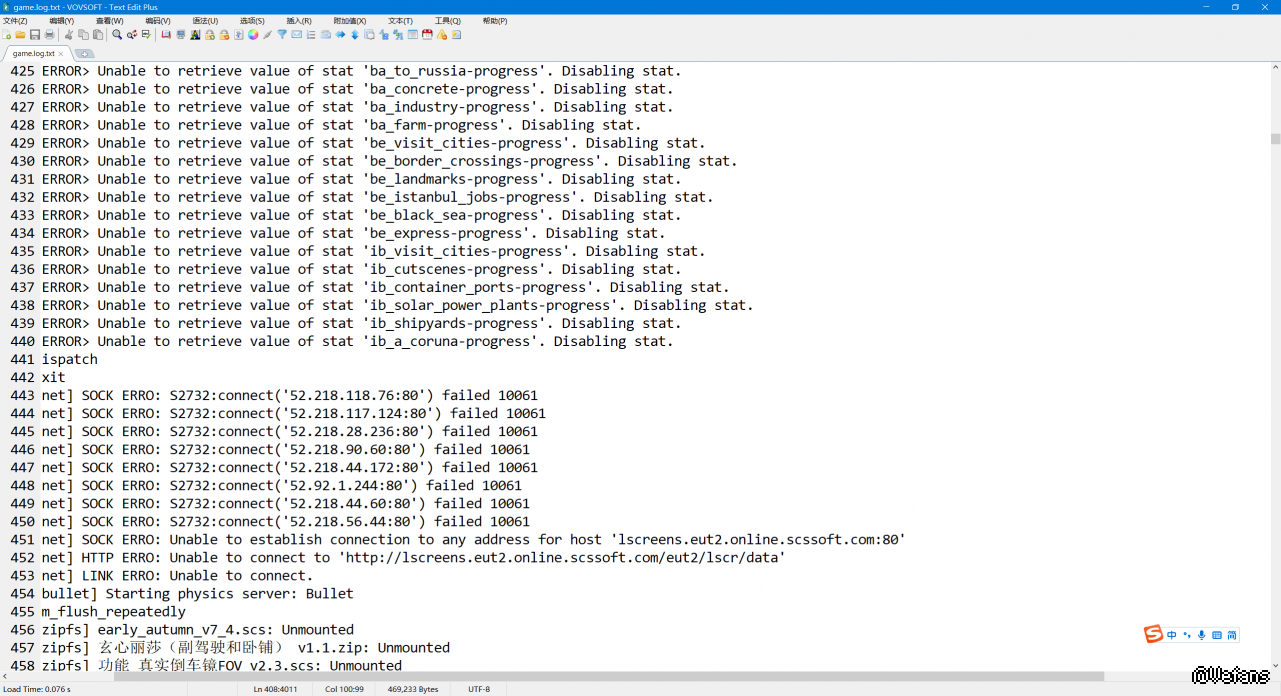This screenshot has height=696, width=1281.
Task: Click the Save file toolbar icon
Action: pos(35,35)
